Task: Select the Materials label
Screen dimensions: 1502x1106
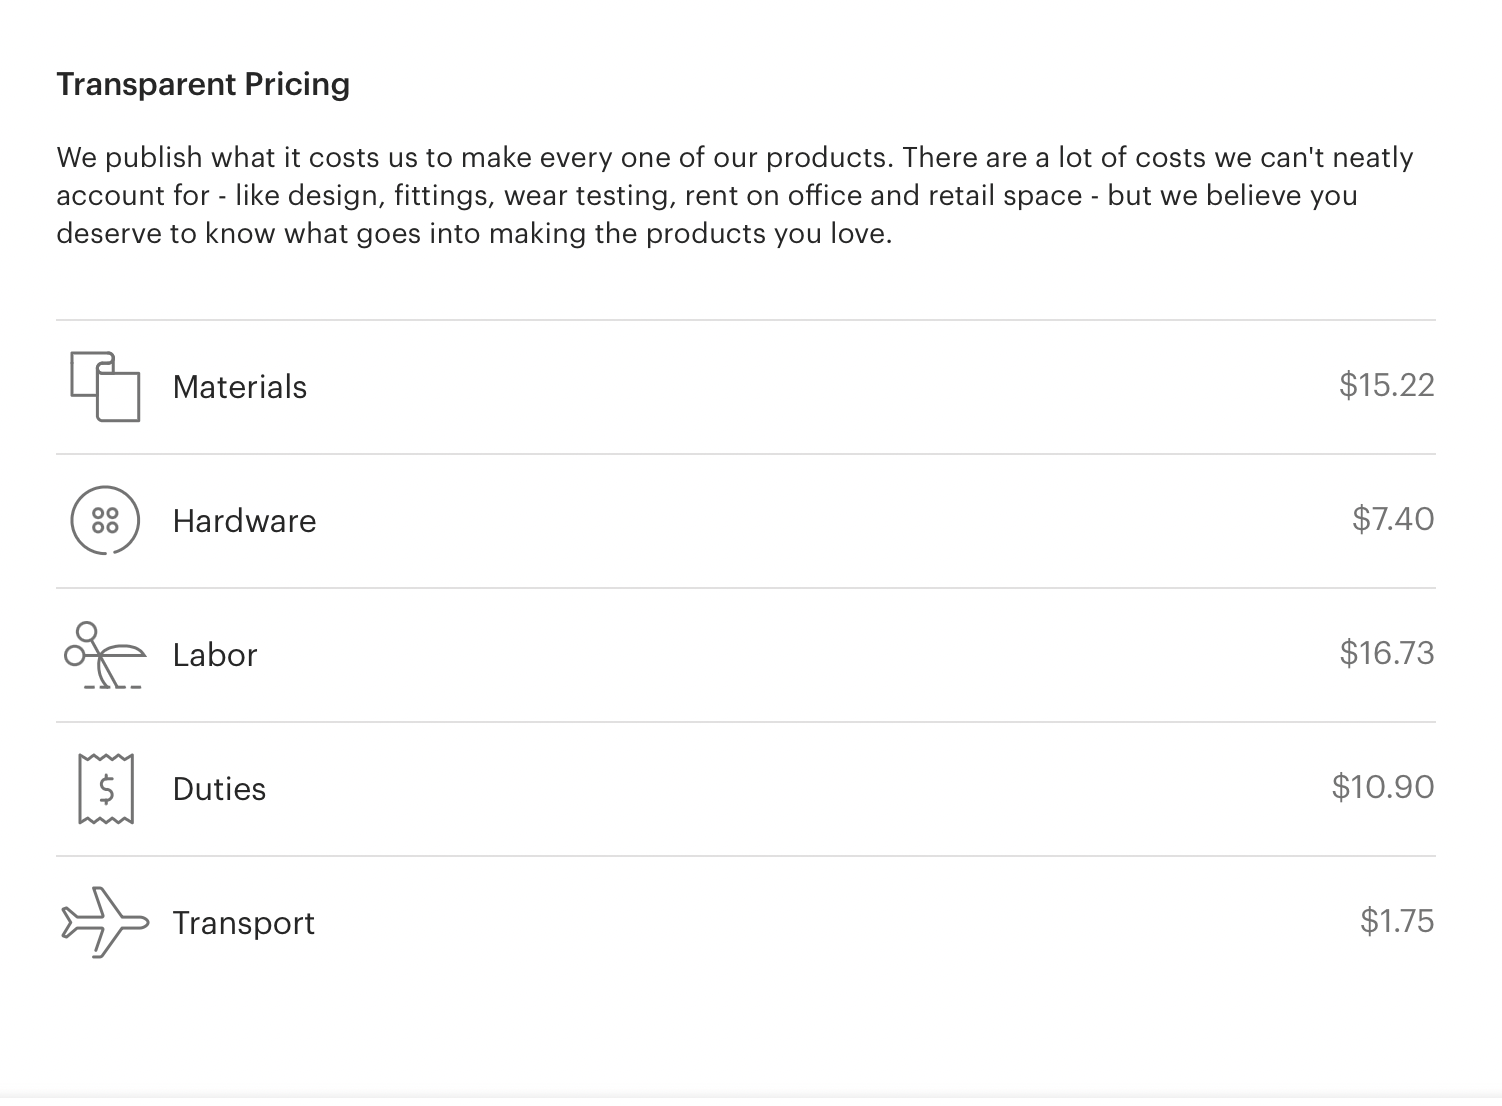Action: [240, 387]
